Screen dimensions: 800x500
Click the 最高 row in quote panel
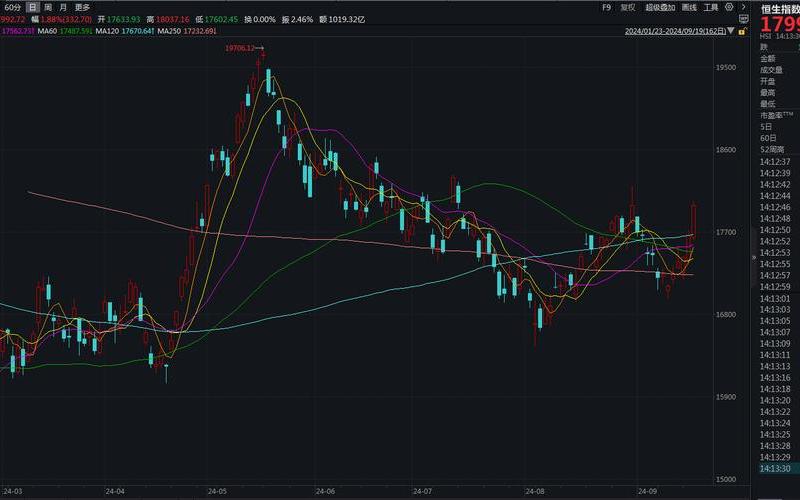pyautogui.click(x=767, y=92)
